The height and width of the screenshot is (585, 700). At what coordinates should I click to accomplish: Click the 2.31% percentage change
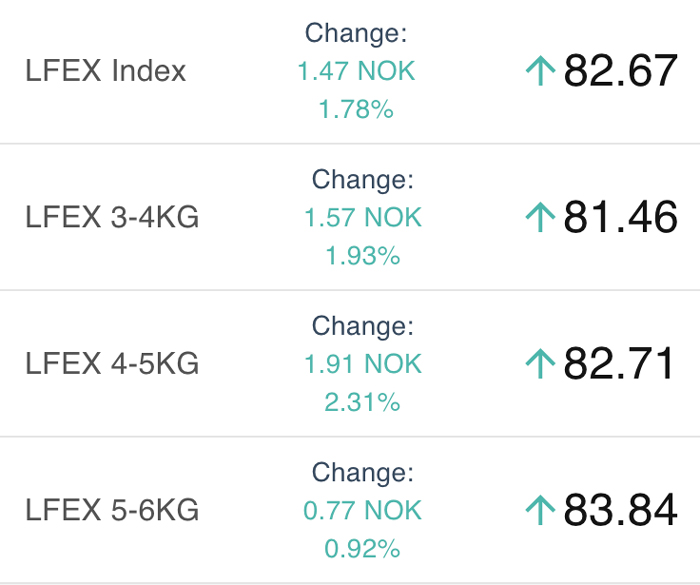tap(362, 402)
